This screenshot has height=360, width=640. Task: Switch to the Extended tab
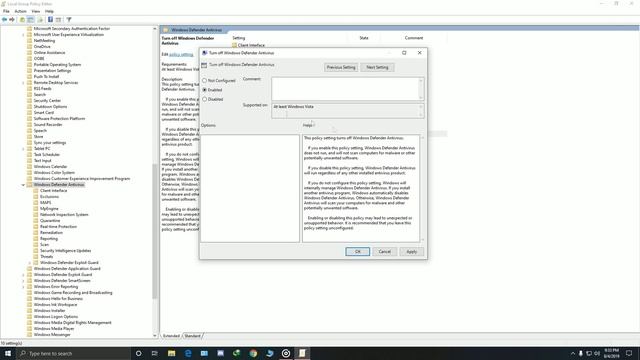(171, 336)
